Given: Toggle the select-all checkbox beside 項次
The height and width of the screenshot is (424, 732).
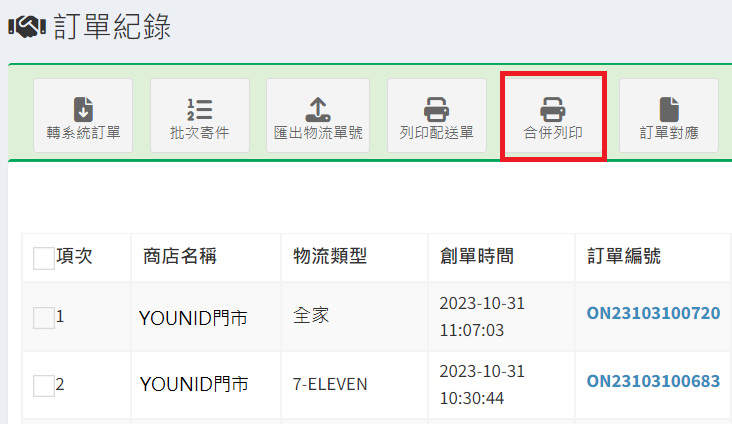Looking at the screenshot, I should tap(44, 258).
